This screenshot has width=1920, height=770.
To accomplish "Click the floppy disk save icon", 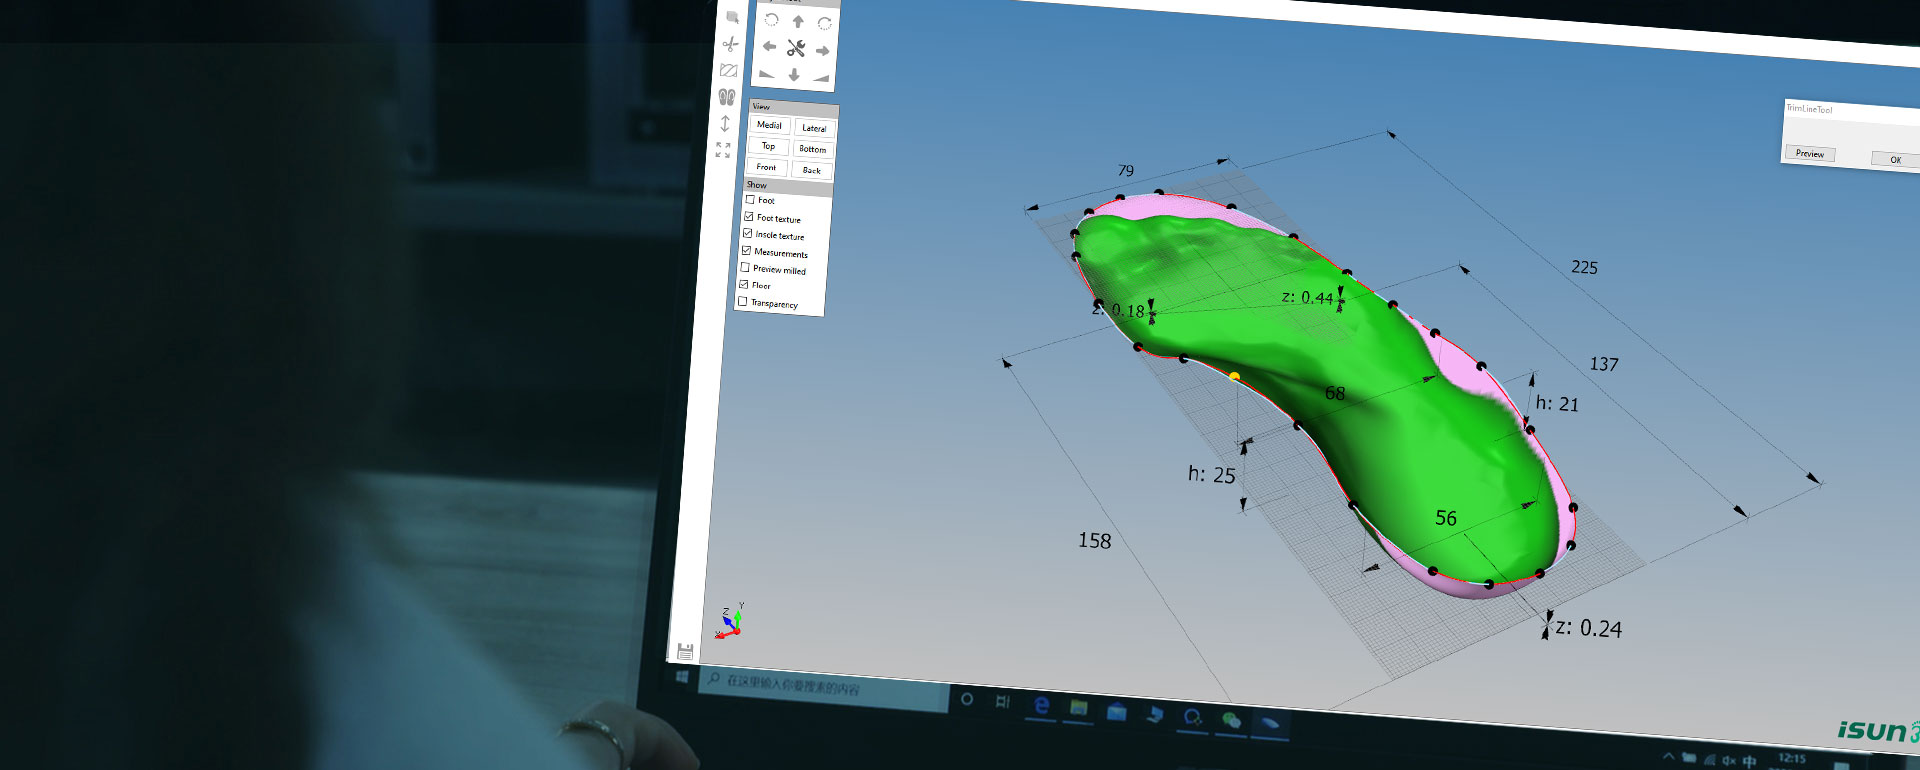I will (x=685, y=652).
